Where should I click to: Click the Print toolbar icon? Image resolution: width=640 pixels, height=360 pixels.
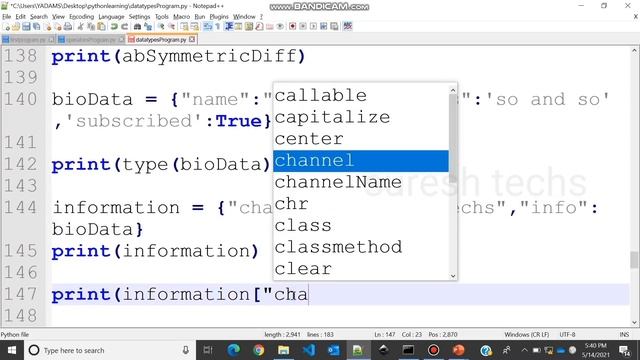(68, 27)
